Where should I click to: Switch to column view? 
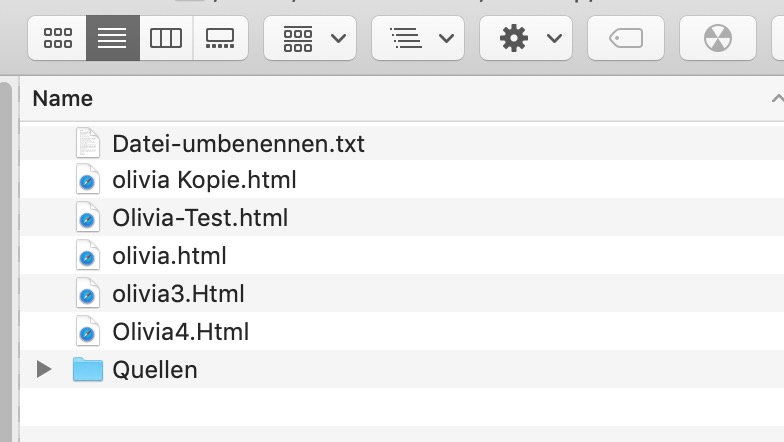pos(166,38)
